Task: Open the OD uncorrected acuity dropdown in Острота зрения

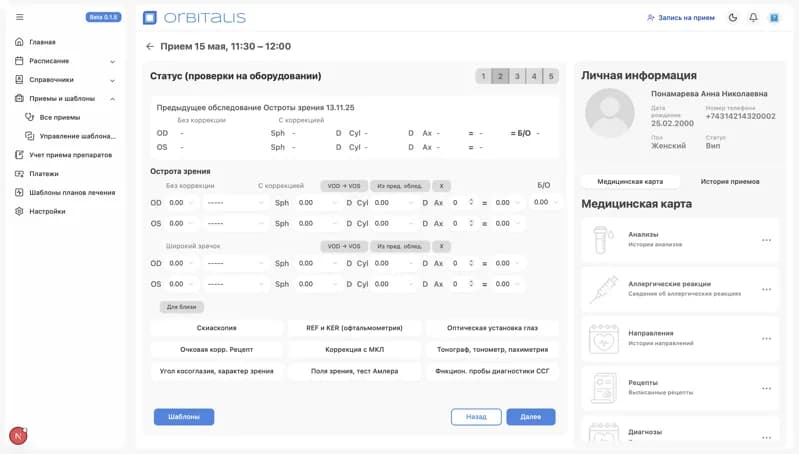Action: point(181,203)
